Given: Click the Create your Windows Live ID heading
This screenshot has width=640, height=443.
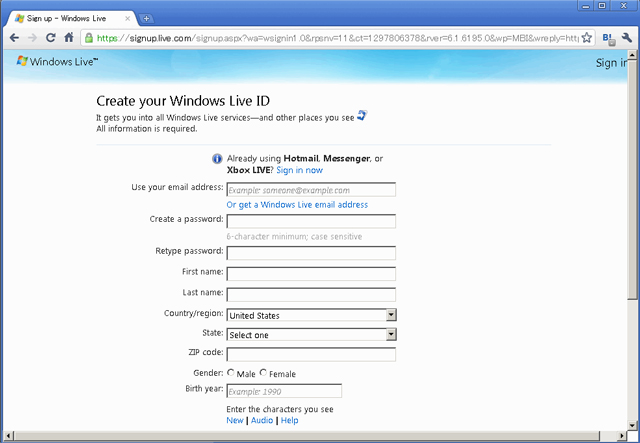Looking at the screenshot, I should coord(183,101).
